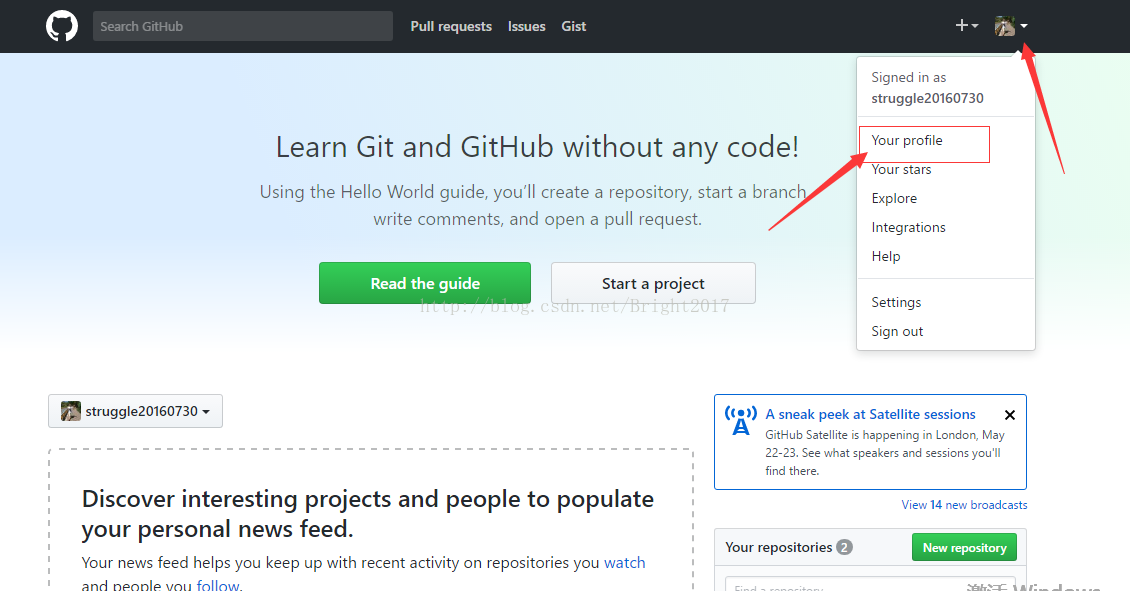Screen dimensions: 1130x591
Task: Select Your stars from user menu
Action: pos(901,169)
